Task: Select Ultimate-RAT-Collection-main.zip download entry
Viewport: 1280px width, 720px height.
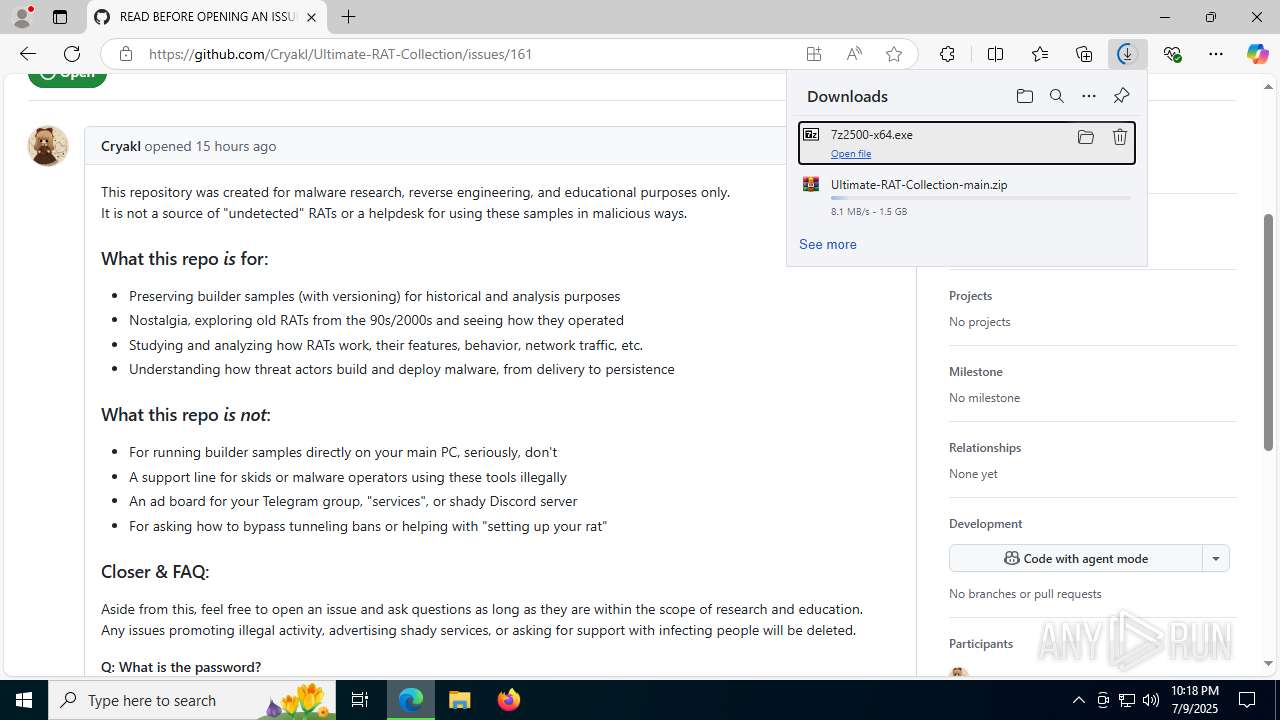Action: point(967,197)
